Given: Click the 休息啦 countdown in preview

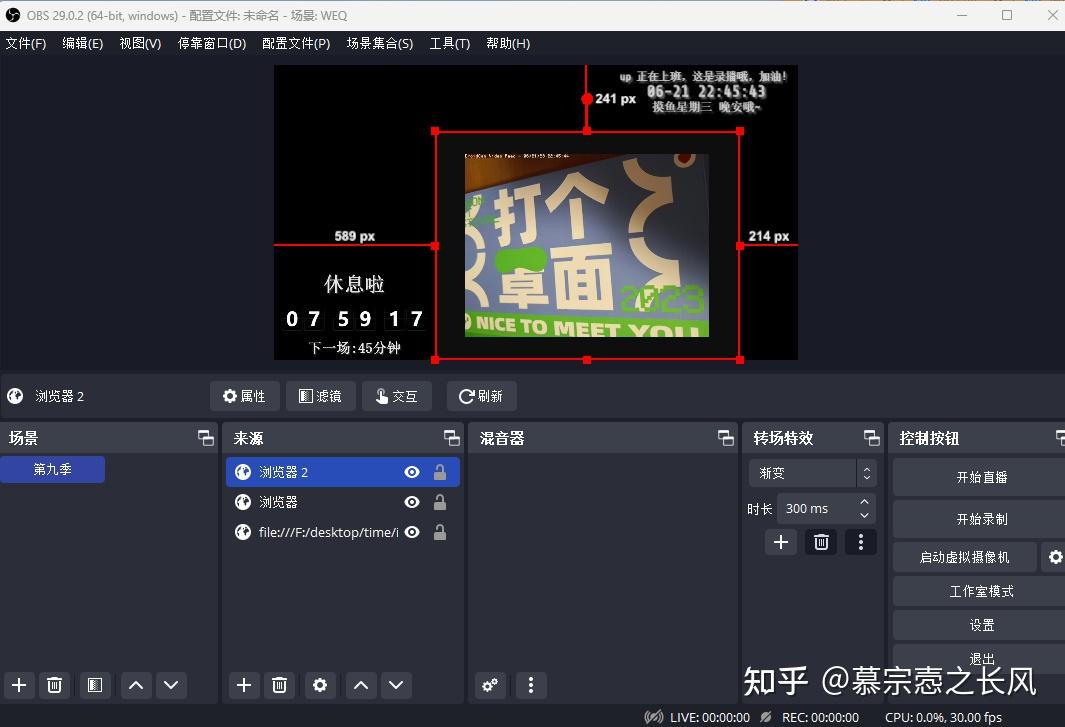Looking at the screenshot, I should pos(354,314).
